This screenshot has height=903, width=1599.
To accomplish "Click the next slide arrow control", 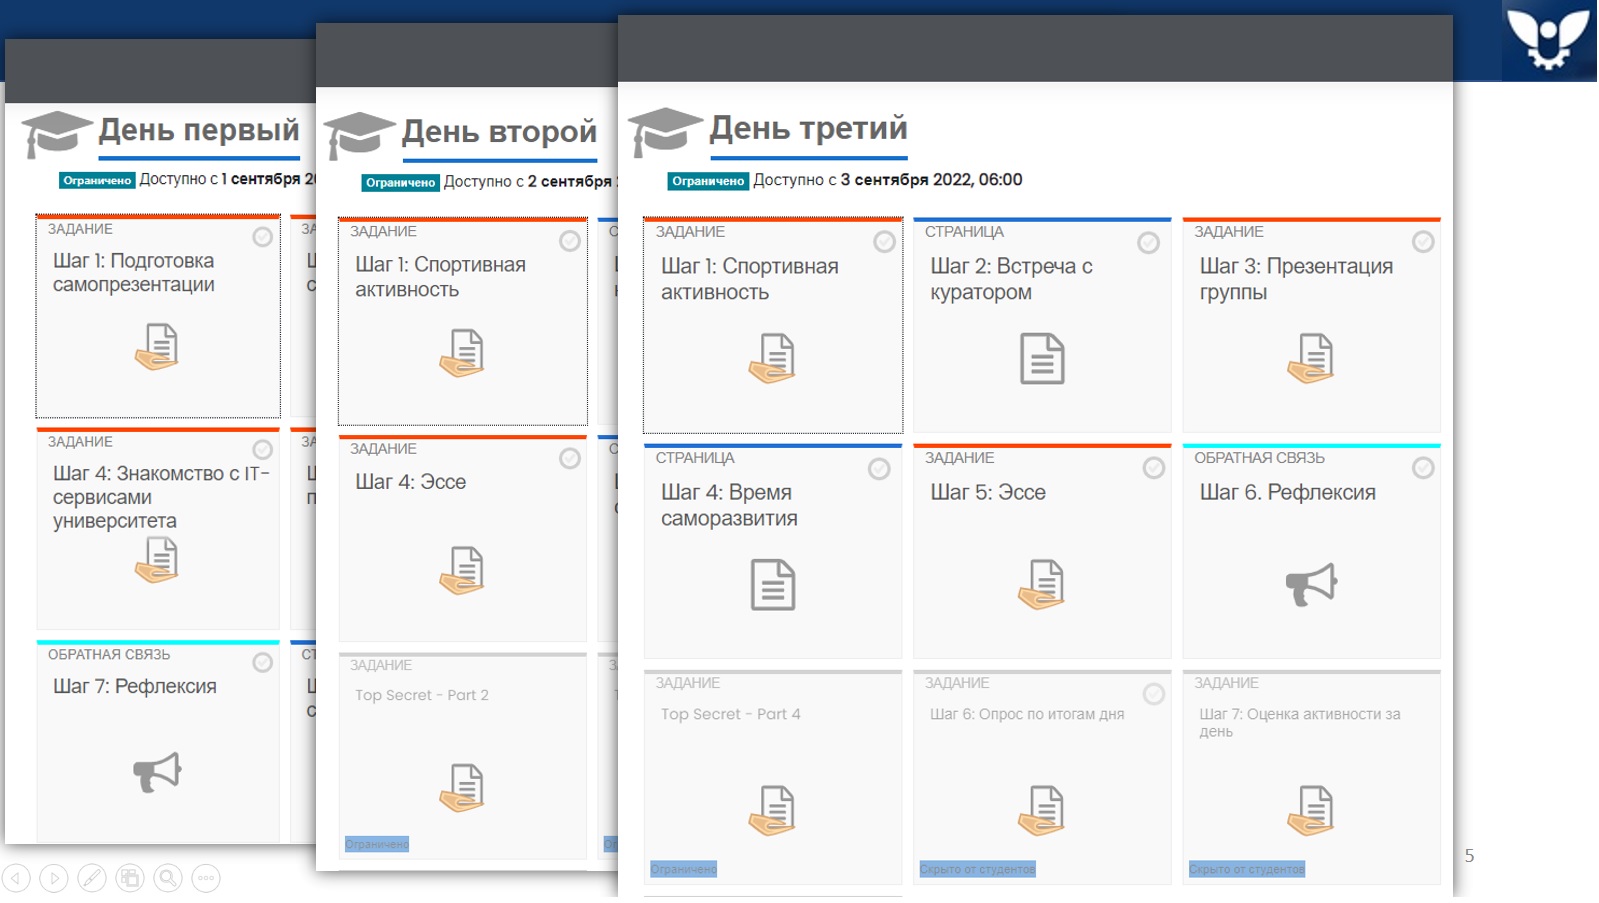I will click(54, 878).
